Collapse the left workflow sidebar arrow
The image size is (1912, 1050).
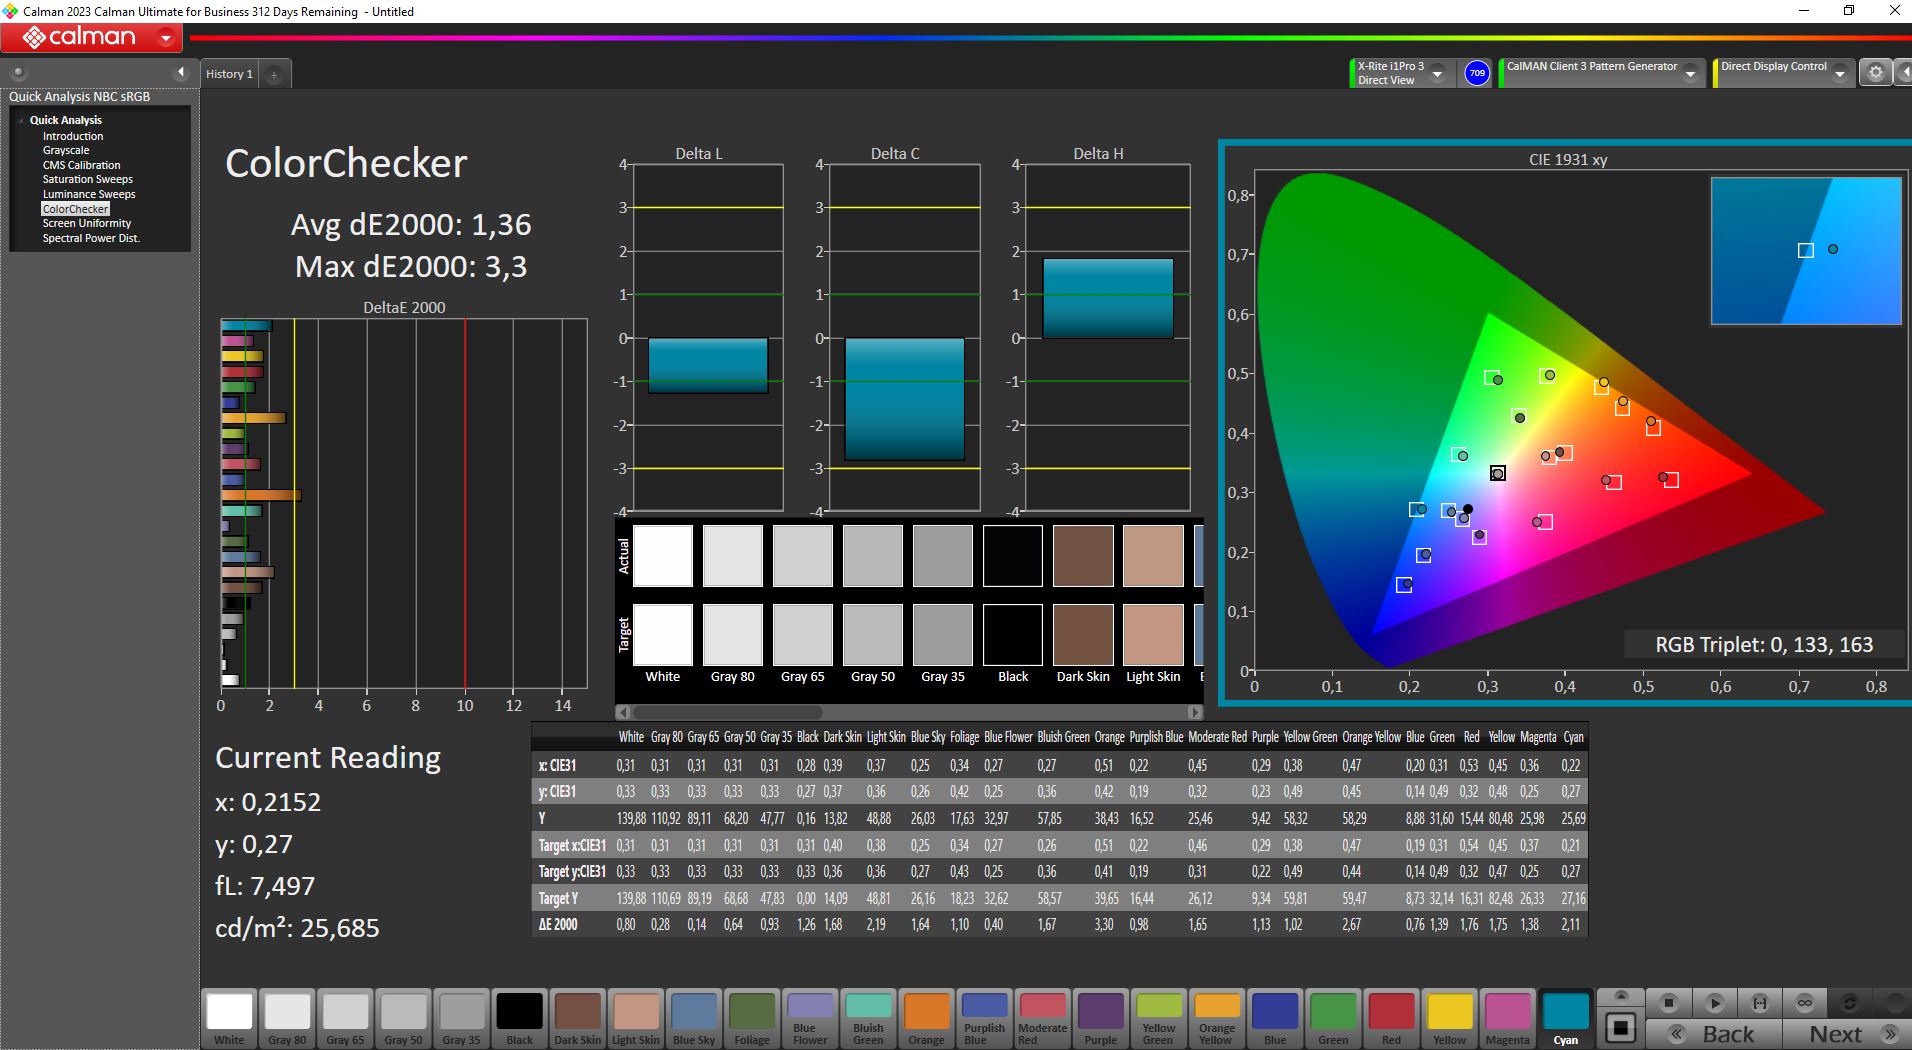(181, 72)
